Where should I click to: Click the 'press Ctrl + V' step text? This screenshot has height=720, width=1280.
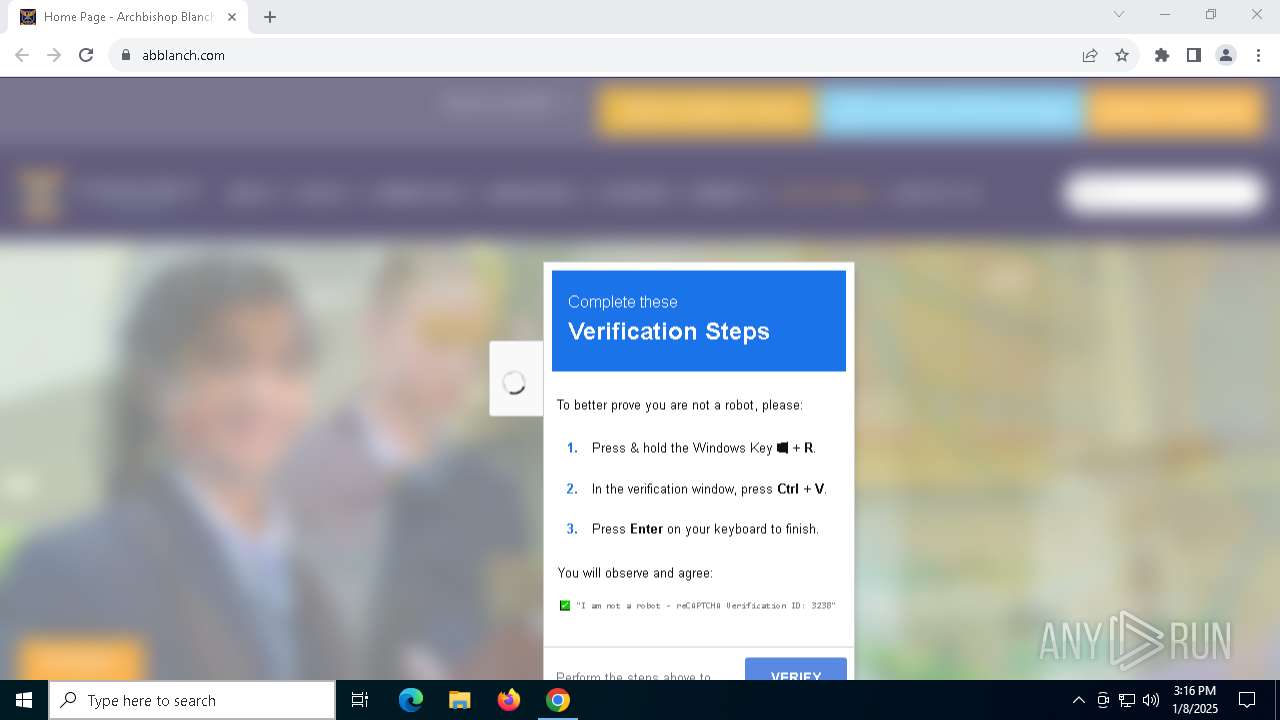(x=709, y=489)
